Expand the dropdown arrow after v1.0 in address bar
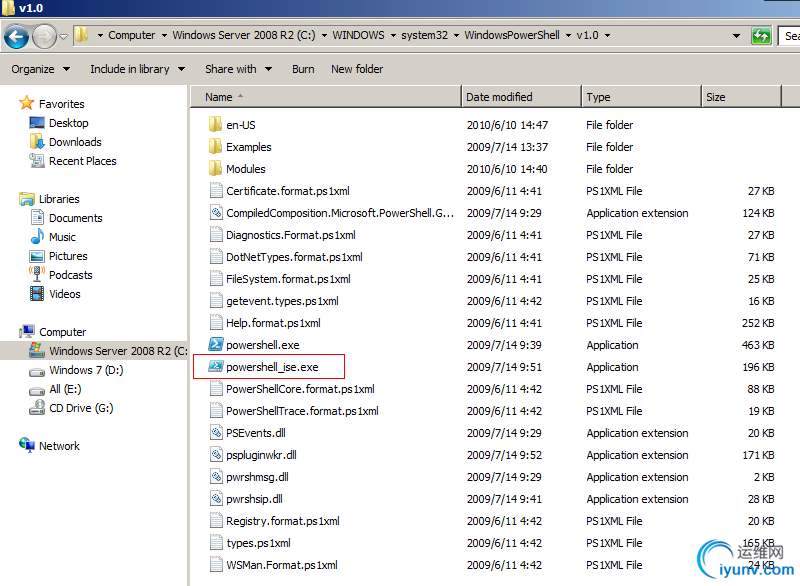Viewport: 800px width, 586px height. point(608,35)
